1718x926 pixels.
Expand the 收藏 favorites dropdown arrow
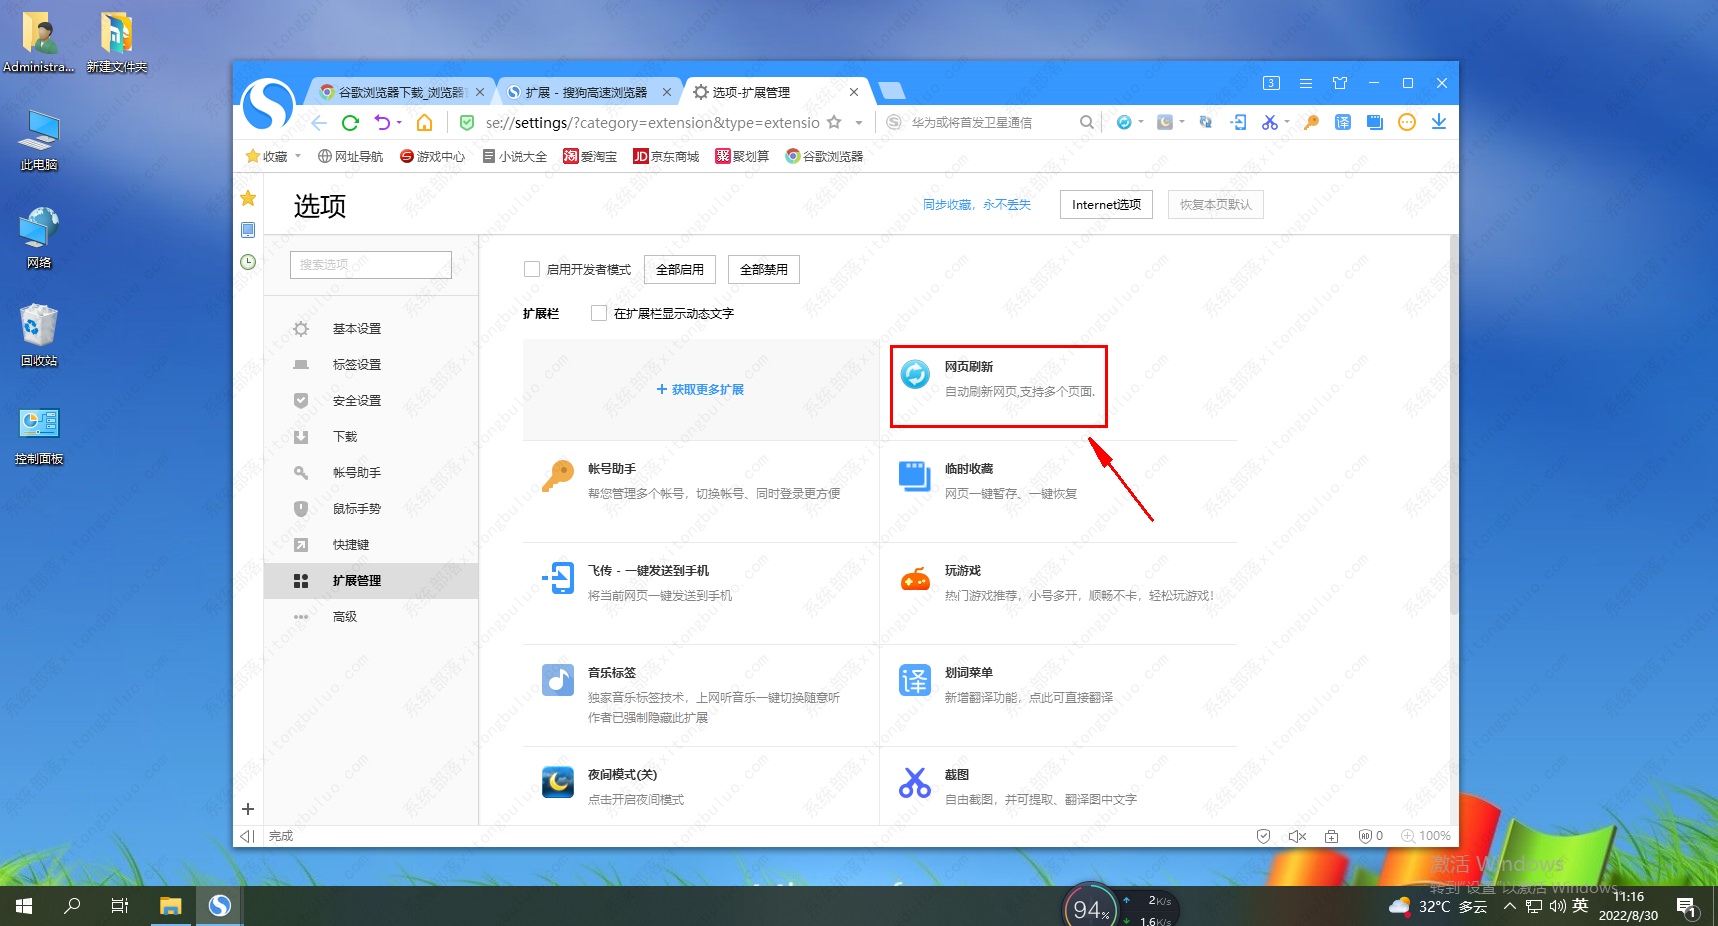[x=298, y=156]
